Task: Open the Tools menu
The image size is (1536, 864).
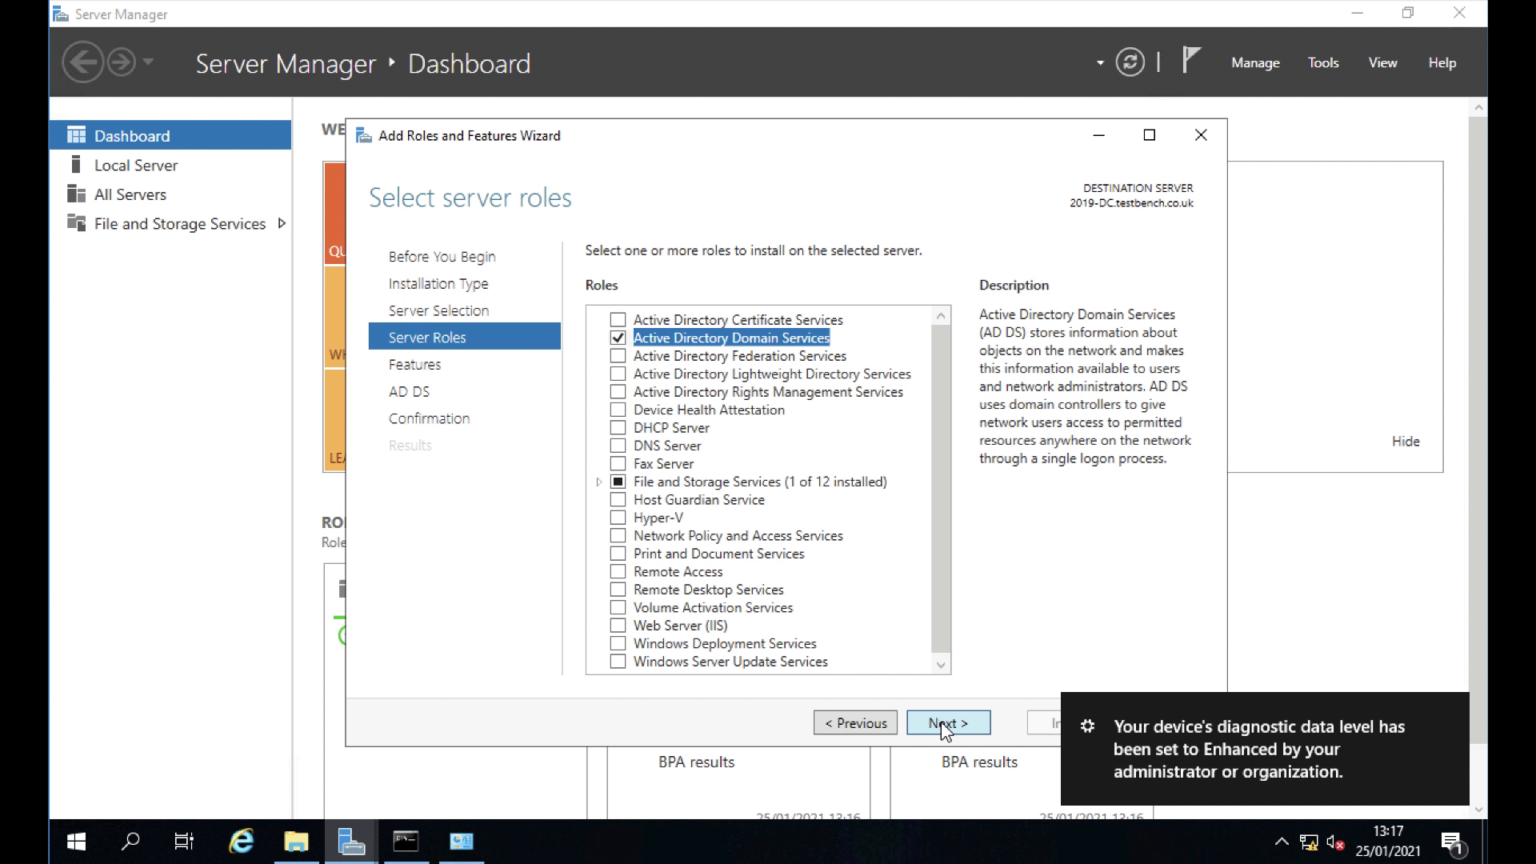Action: (x=1323, y=62)
